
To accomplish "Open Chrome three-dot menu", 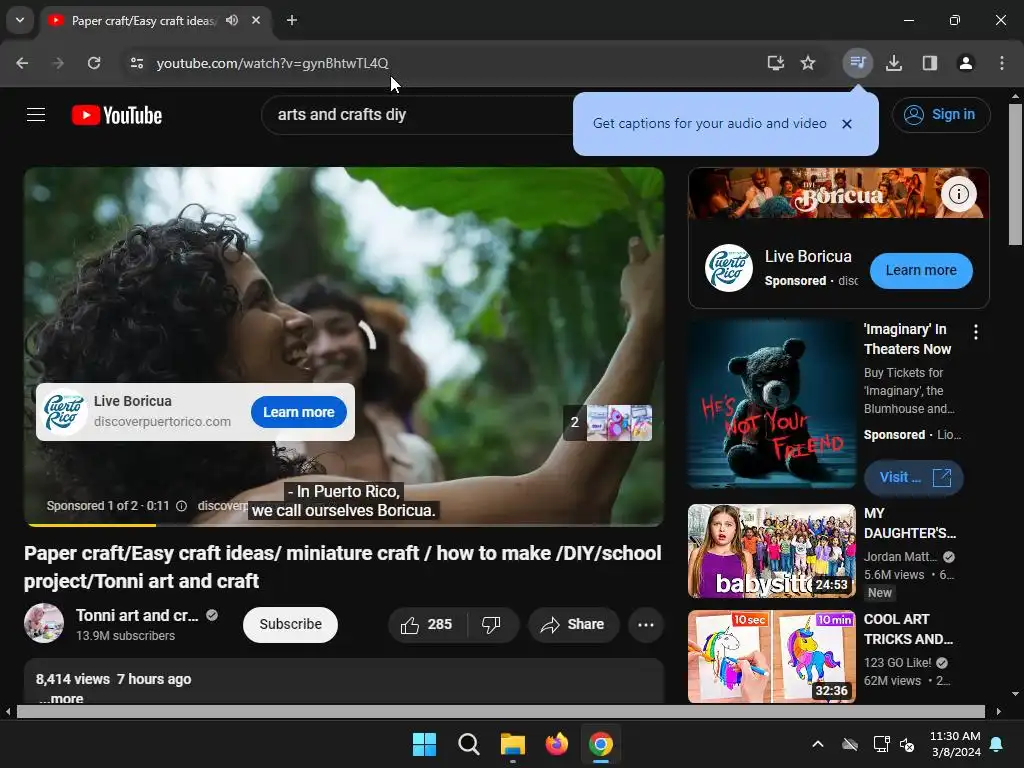I will pos(1002,63).
